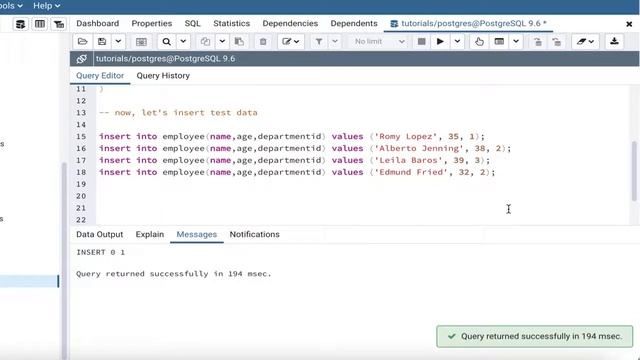Click the Rollback transaction icon
This screenshot has width=640, height=360.
pos(557,41)
